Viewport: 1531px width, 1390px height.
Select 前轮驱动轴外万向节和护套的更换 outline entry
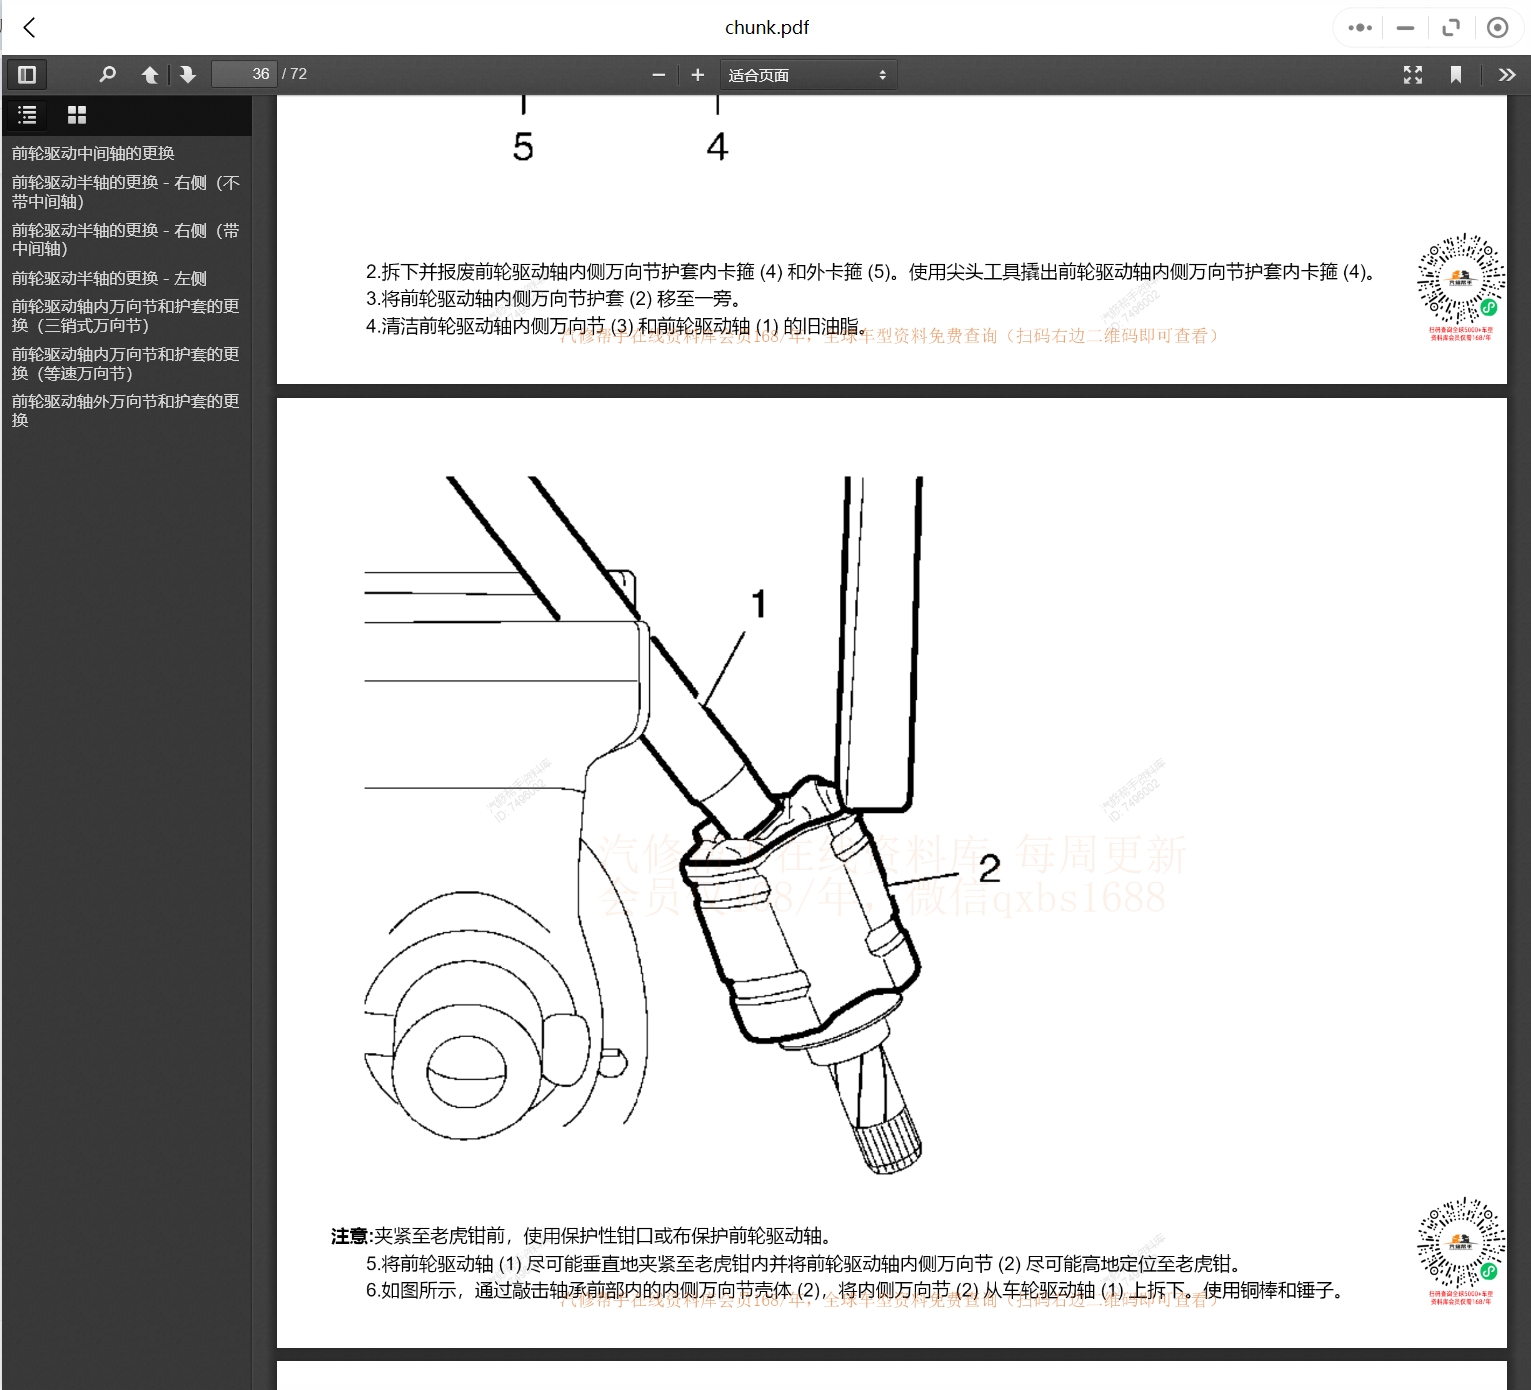[125, 411]
